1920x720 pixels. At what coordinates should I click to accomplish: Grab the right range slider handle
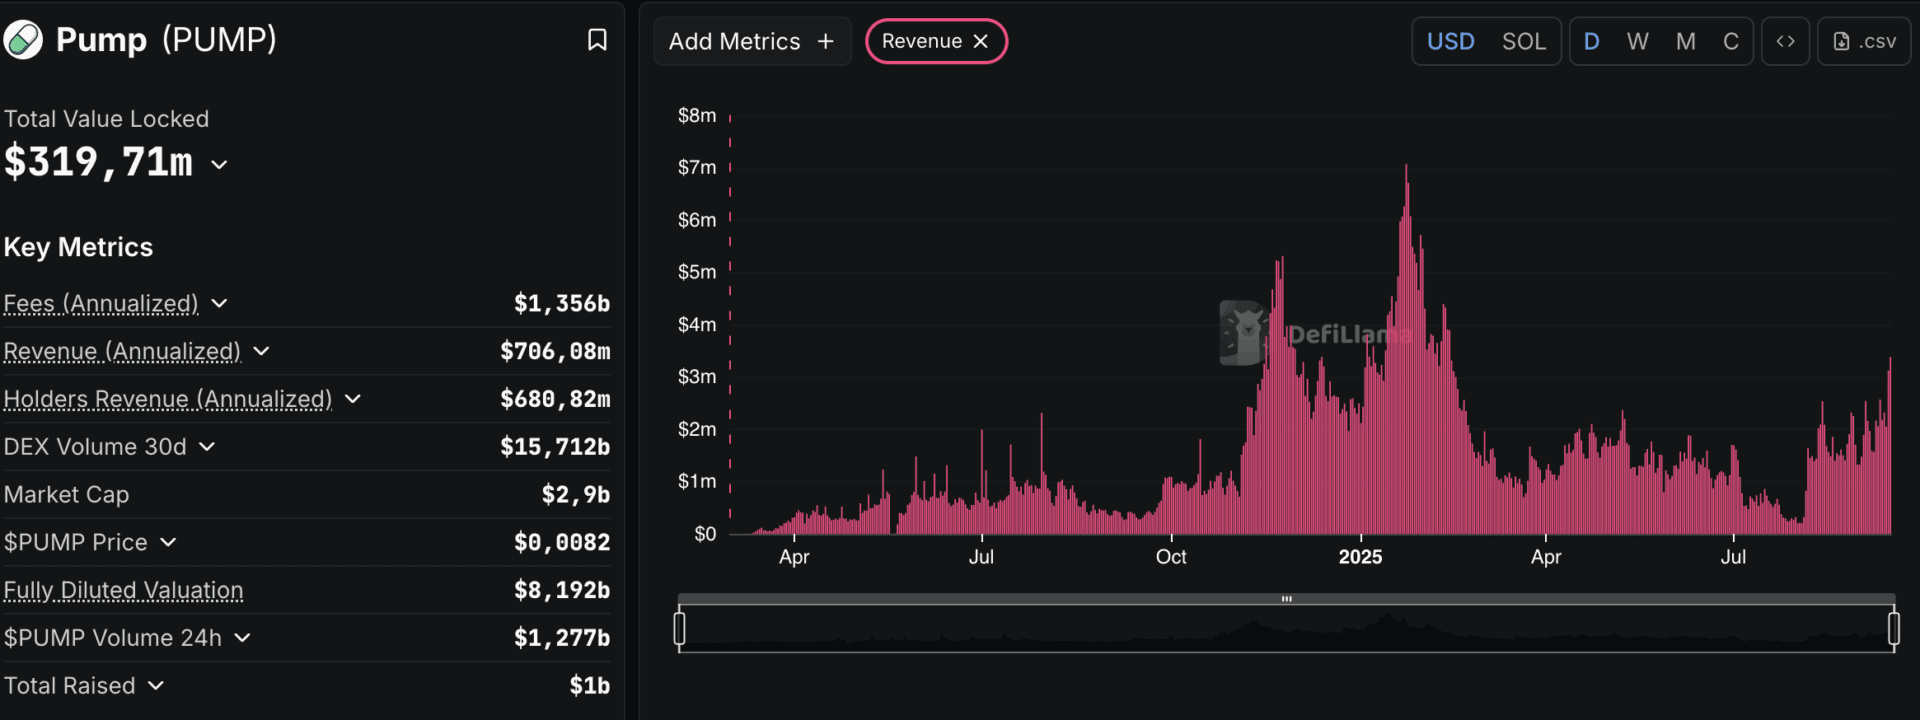click(x=1893, y=628)
